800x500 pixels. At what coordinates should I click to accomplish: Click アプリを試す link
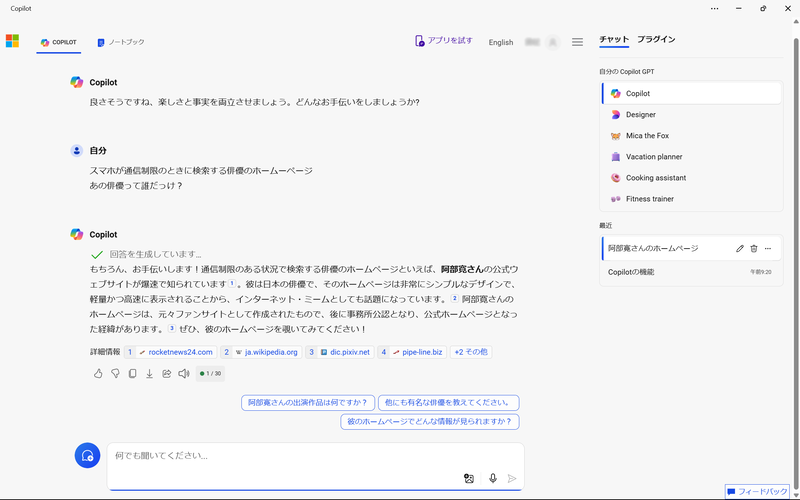coord(444,41)
